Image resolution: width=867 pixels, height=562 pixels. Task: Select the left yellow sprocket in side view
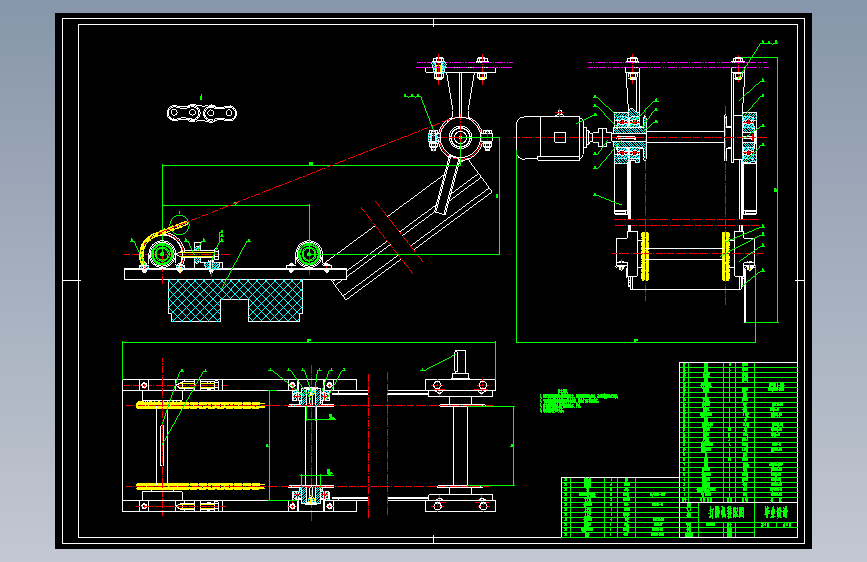645,256
